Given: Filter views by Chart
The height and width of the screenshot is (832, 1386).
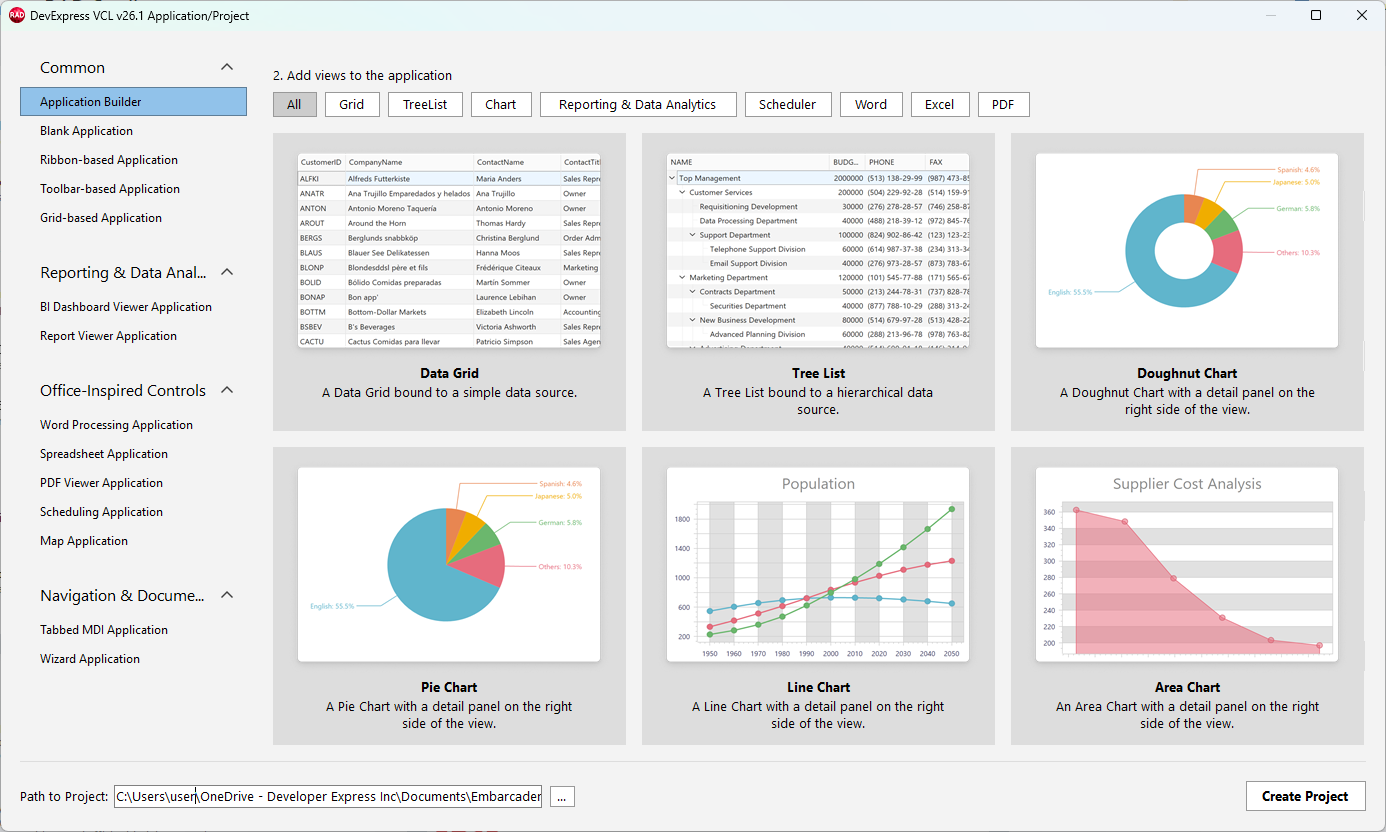Looking at the screenshot, I should click(501, 104).
